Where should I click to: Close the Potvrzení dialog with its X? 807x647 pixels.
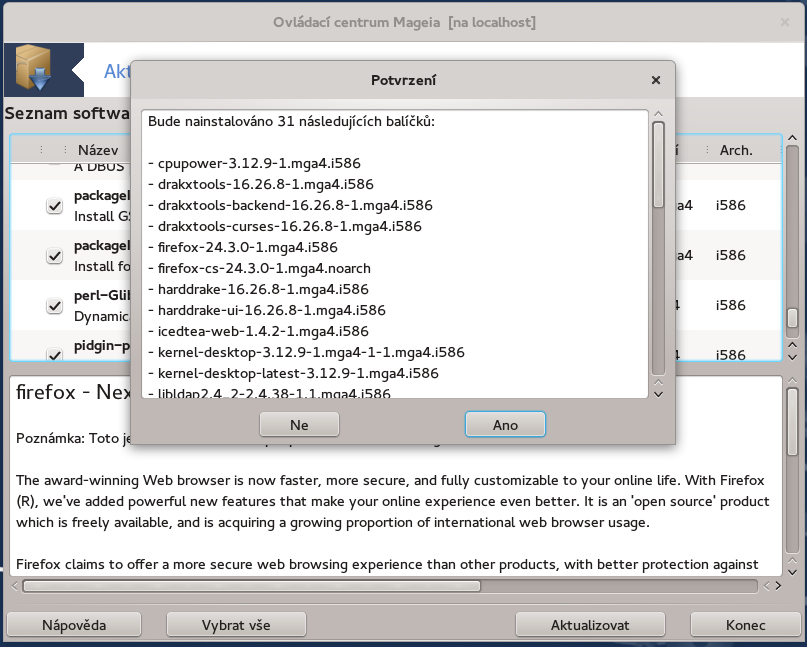pyautogui.click(x=656, y=80)
